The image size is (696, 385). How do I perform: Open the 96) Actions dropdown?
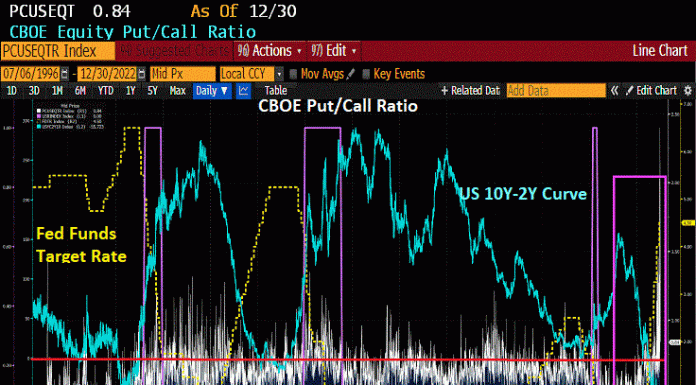[x=269, y=51]
